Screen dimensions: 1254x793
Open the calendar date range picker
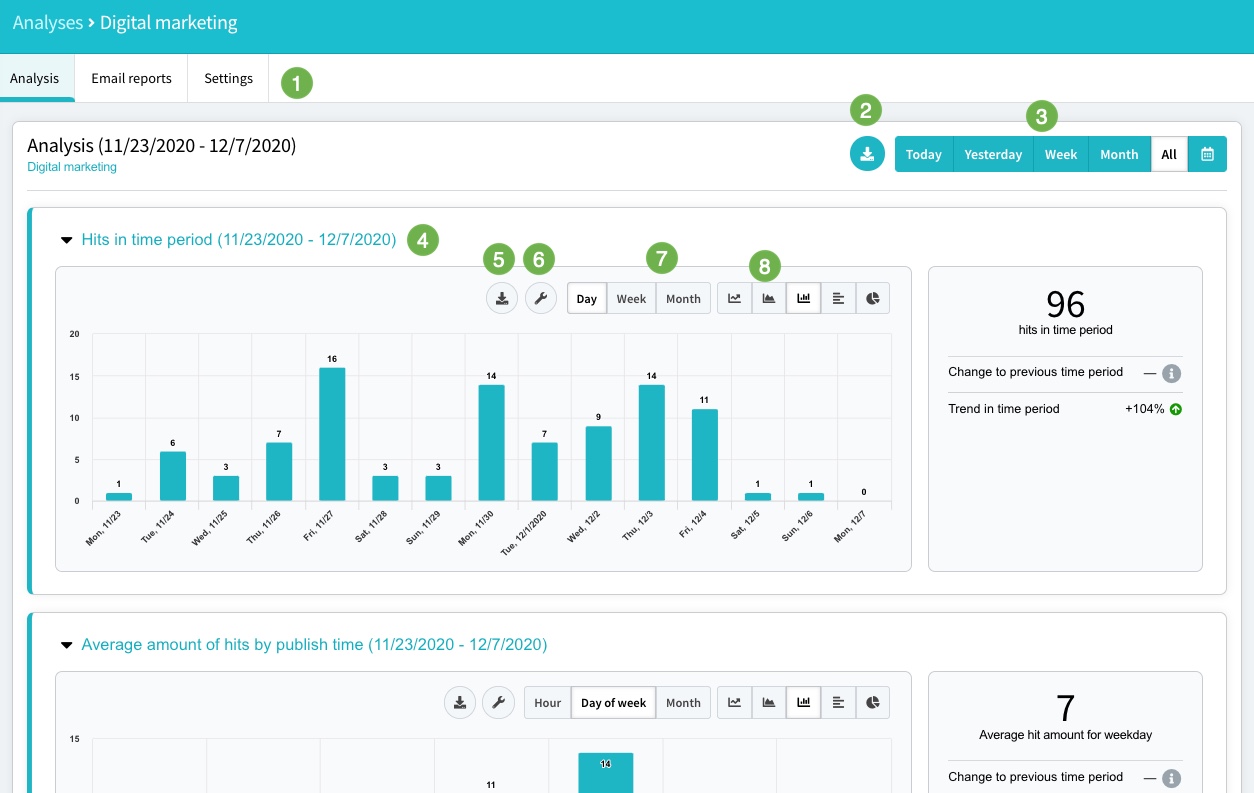1207,154
